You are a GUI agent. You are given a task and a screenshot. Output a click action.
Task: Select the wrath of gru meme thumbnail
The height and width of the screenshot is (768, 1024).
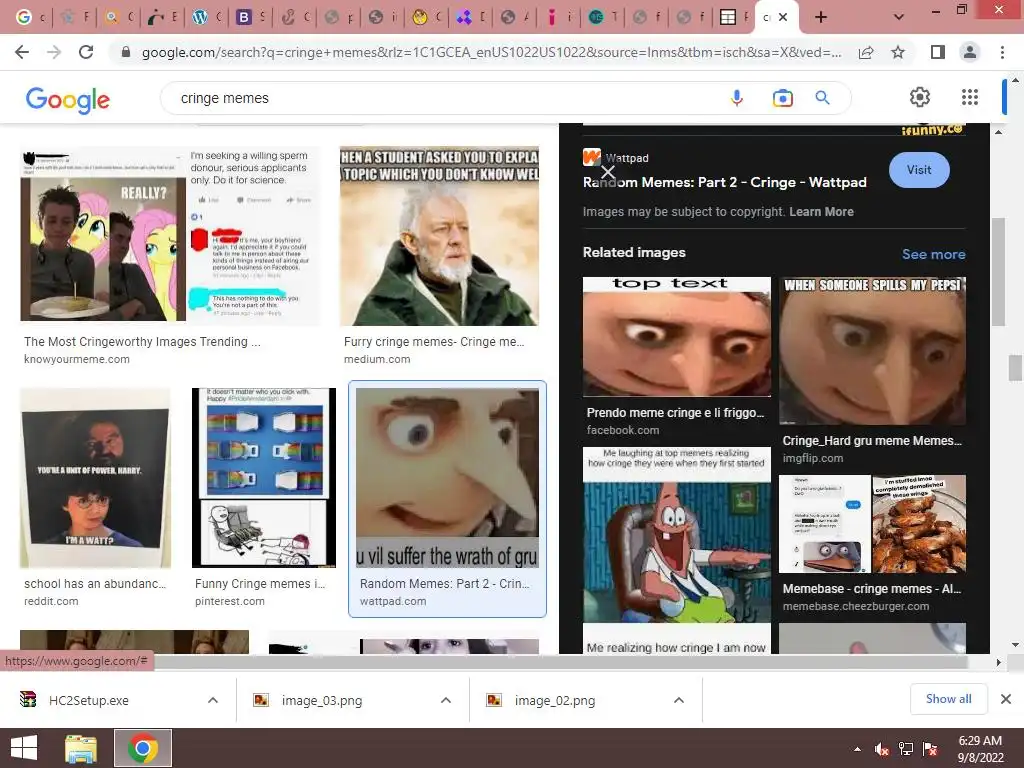(x=447, y=478)
